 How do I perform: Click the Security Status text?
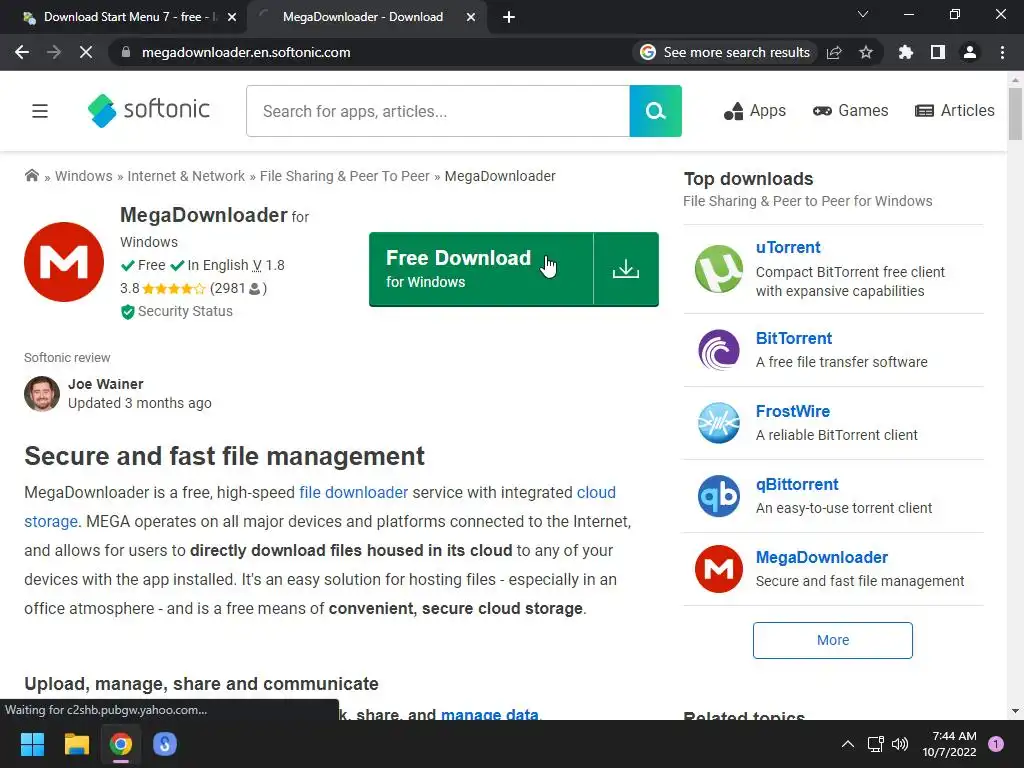[x=185, y=312]
